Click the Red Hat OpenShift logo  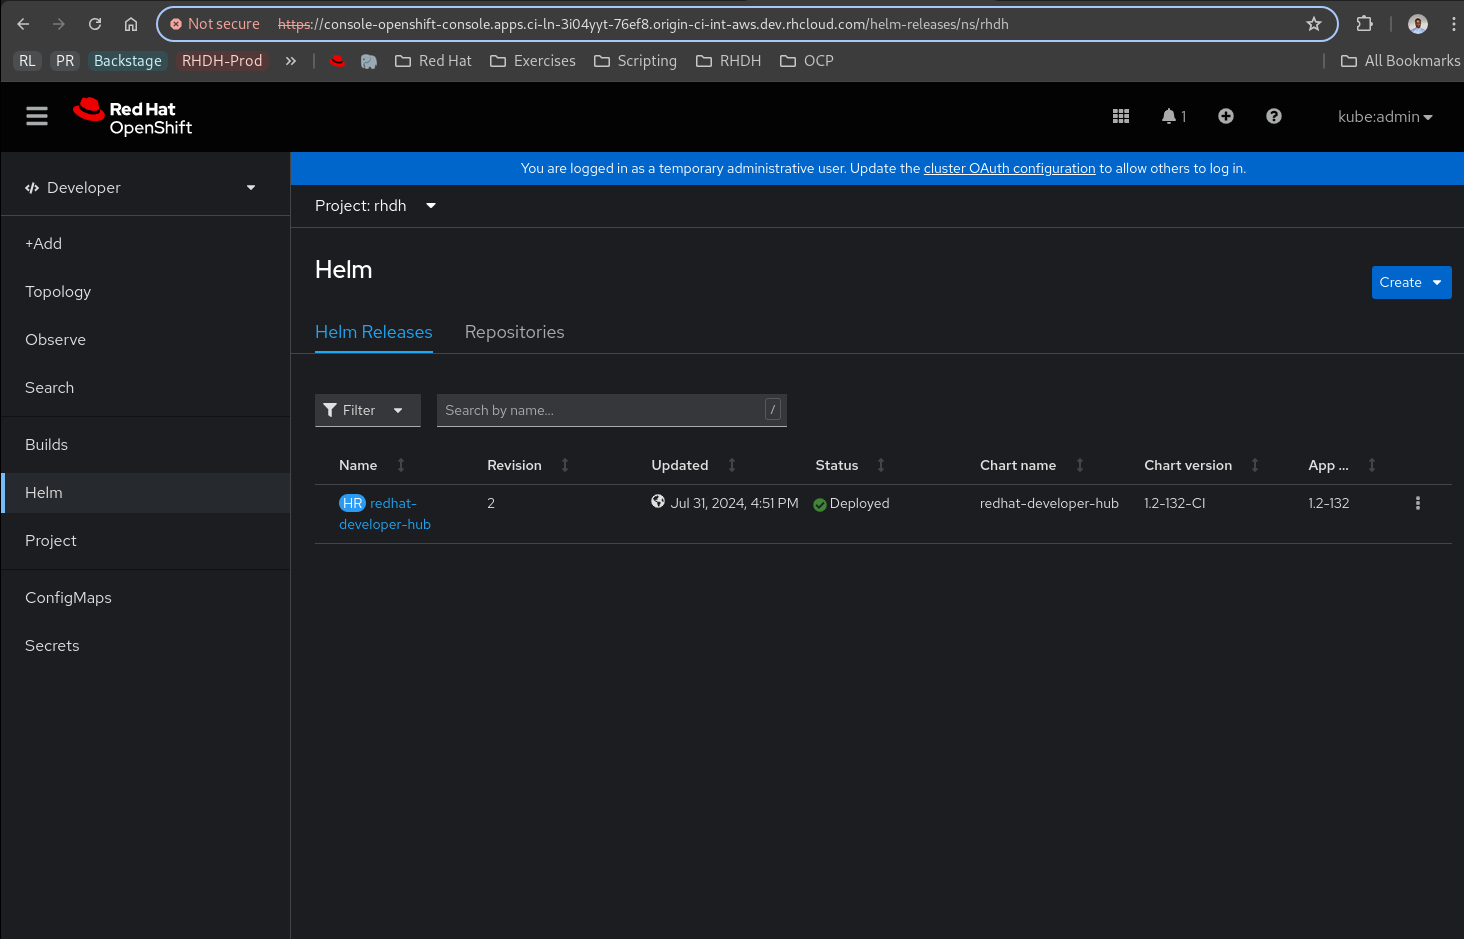click(132, 117)
